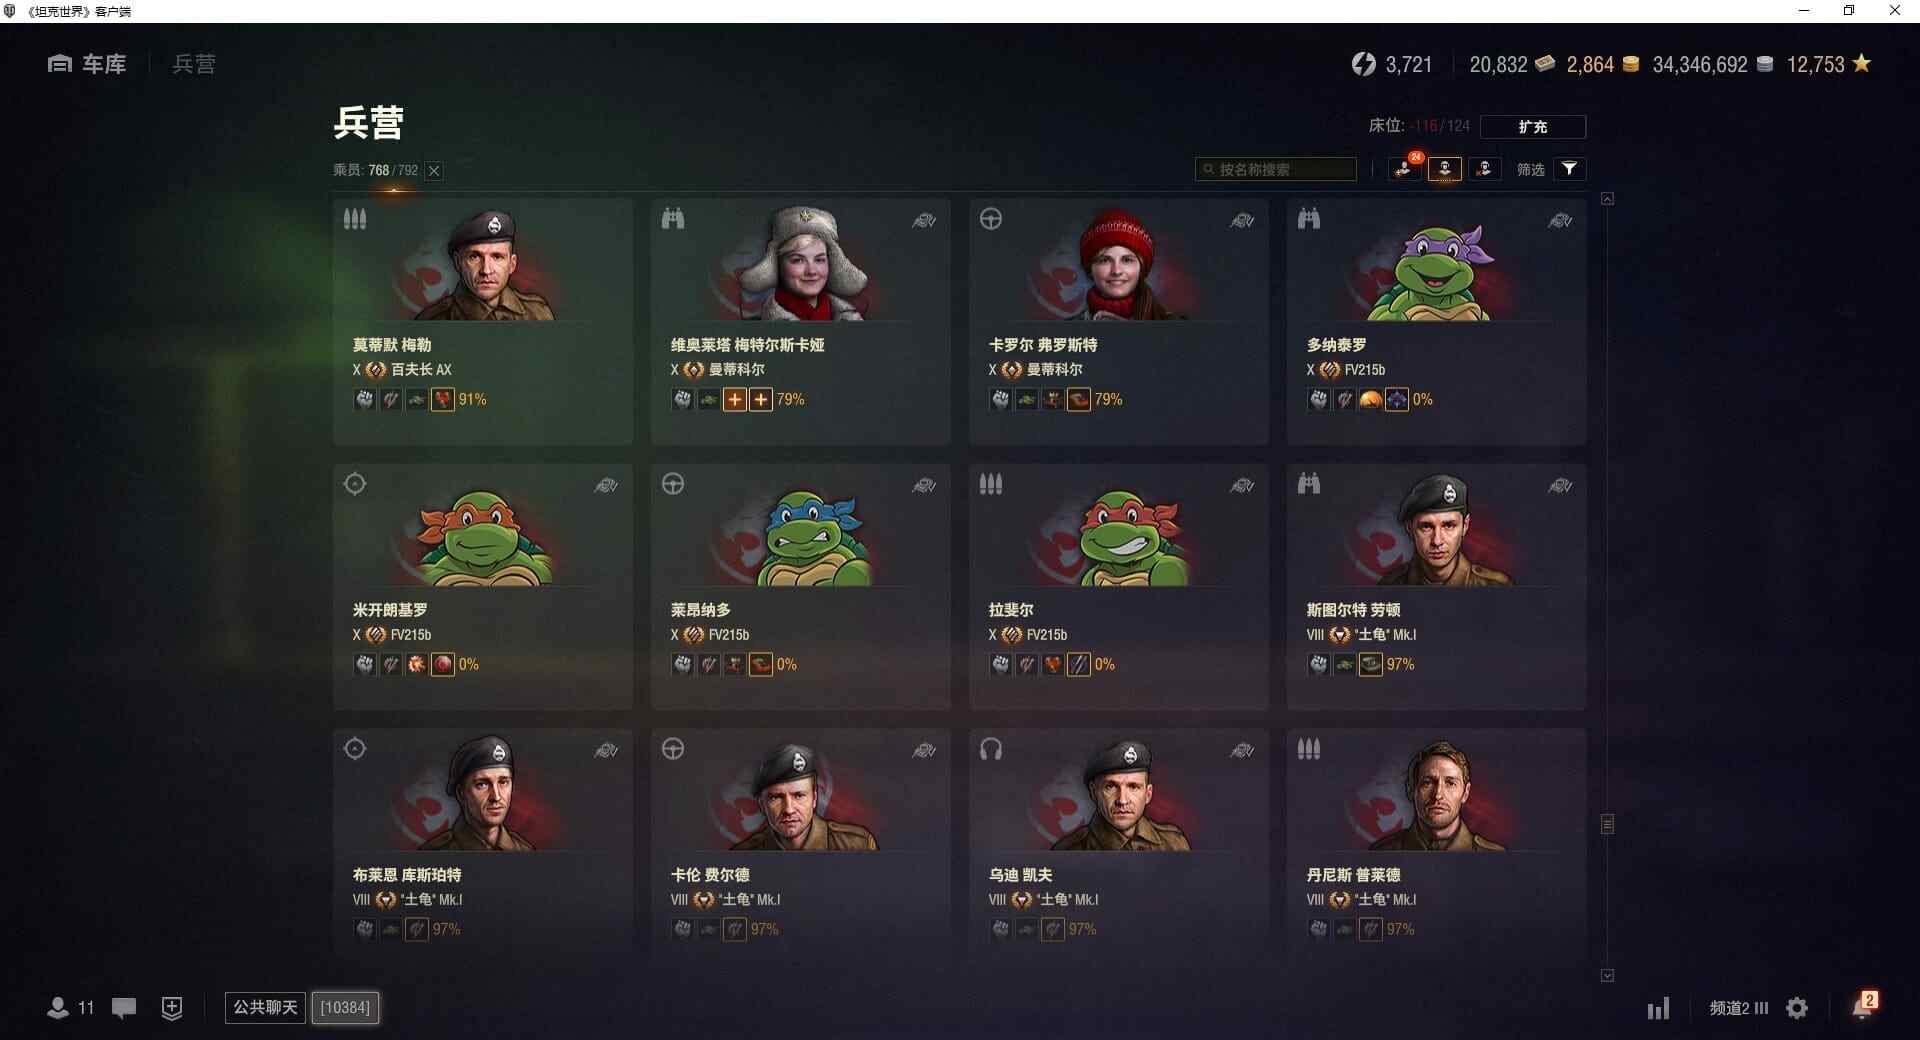The height and width of the screenshot is (1040, 1920).
Task: Open the settings gear icon
Action: click(1797, 1008)
